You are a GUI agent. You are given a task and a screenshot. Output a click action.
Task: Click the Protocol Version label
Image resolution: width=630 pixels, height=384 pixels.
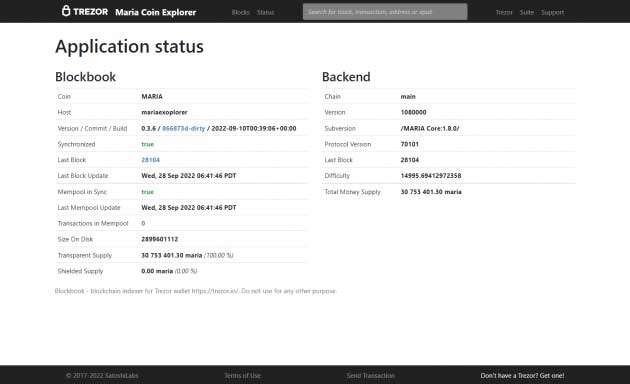coord(348,144)
